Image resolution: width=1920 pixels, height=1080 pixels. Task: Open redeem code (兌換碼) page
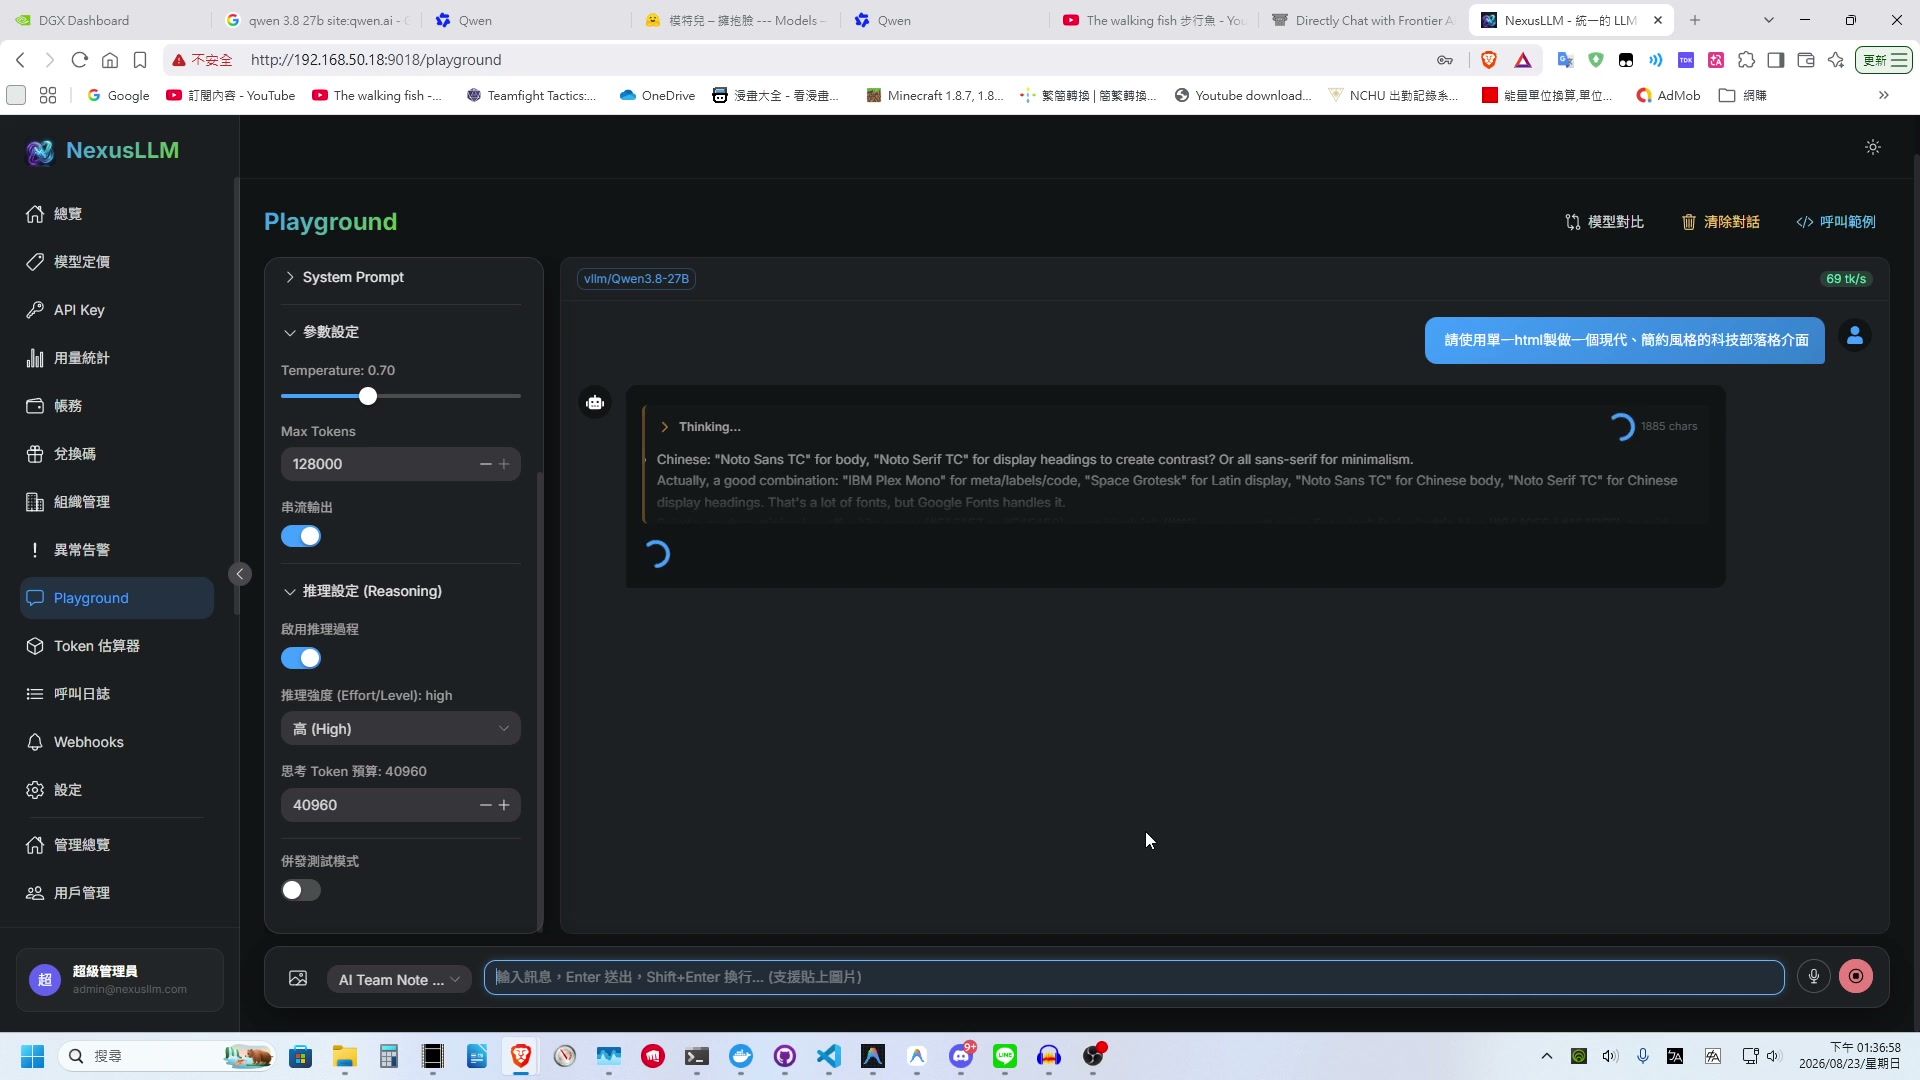point(117,454)
